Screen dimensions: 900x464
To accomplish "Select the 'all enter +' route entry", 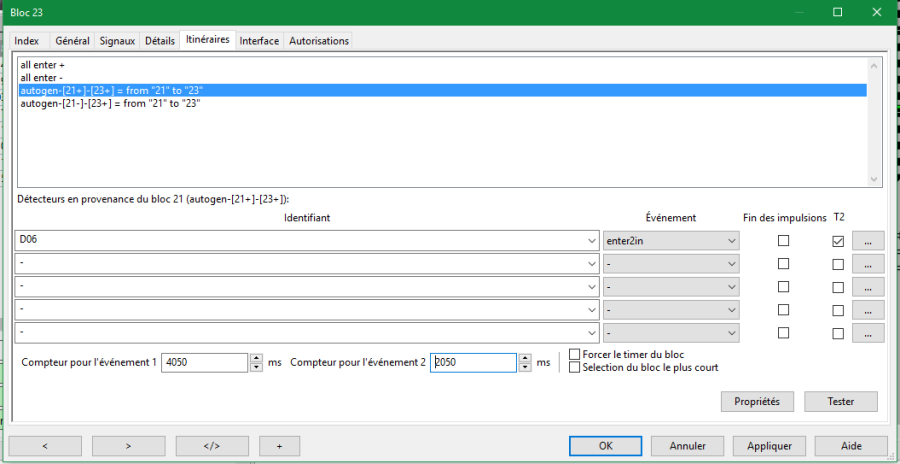I will [x=42, y=65].
